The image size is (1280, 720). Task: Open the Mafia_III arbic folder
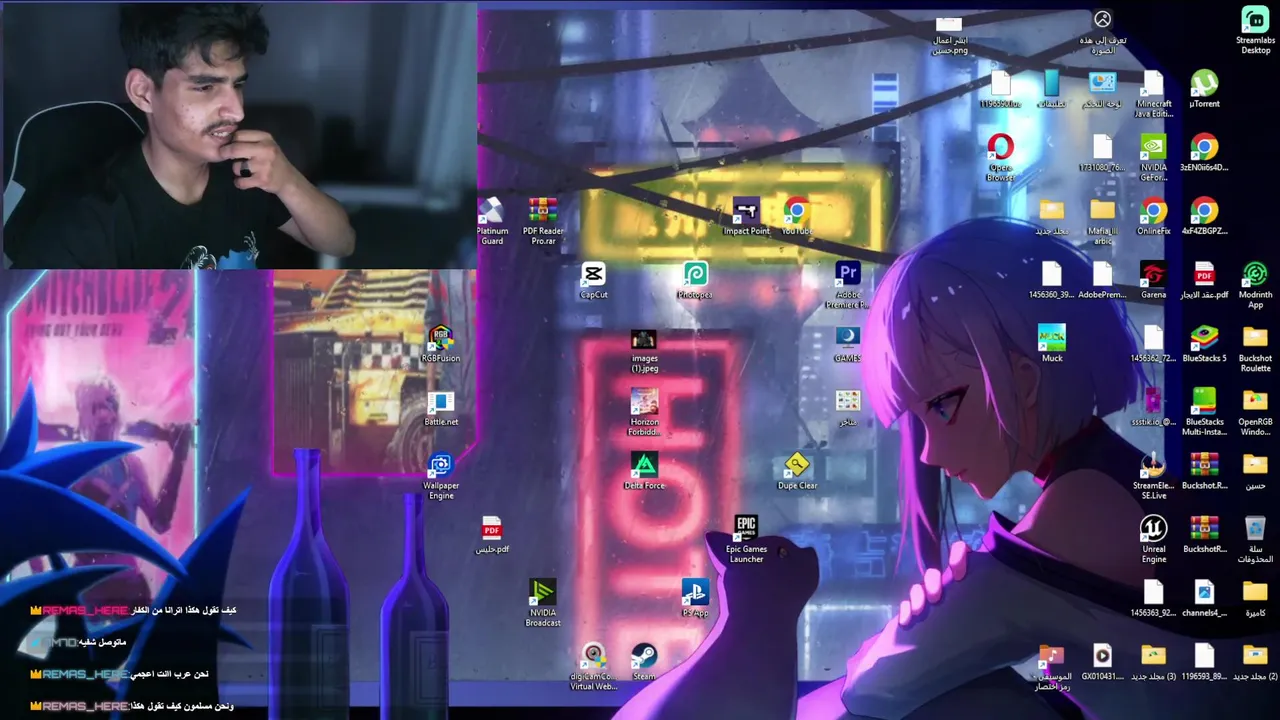(x=1102, y=221)
